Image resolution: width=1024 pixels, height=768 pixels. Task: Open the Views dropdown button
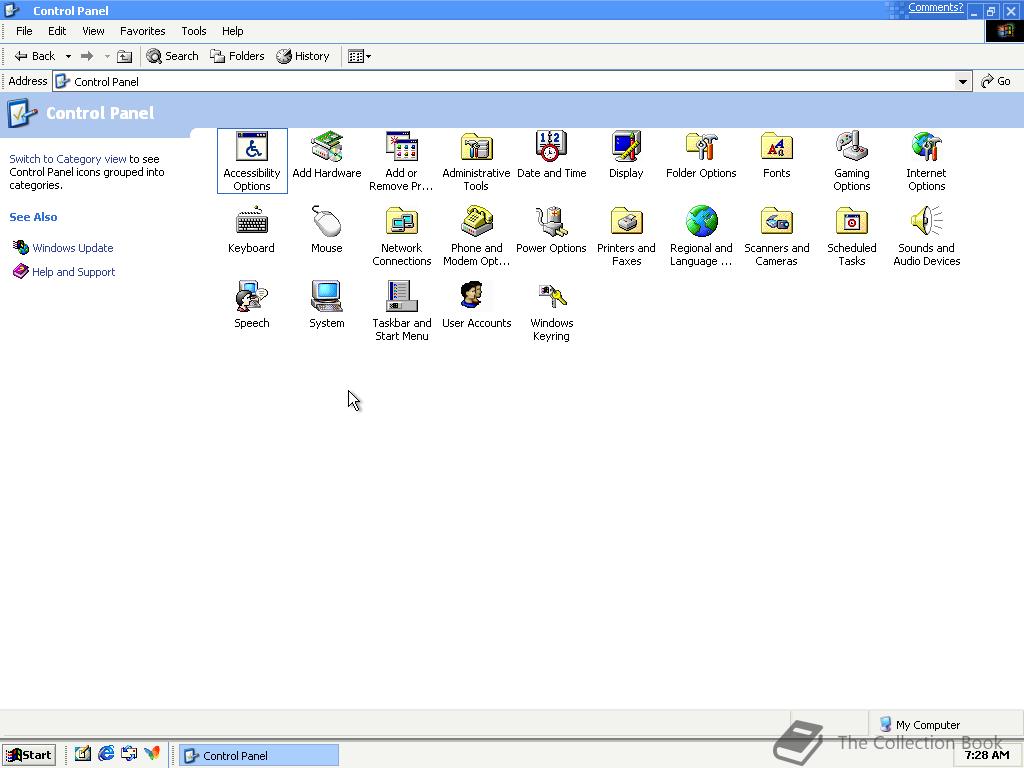(x=359, y=56)
